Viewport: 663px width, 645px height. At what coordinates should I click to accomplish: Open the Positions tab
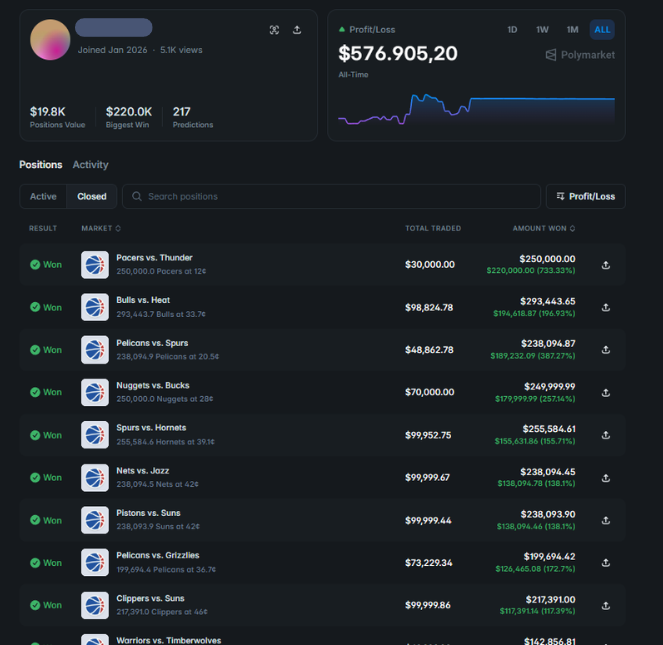point(41,165)
